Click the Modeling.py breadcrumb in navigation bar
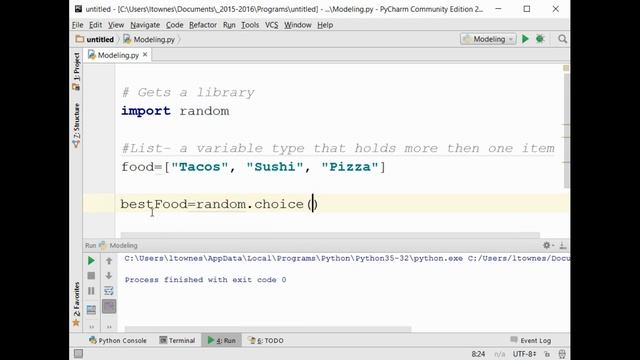The height and width of the screenshot is (360, 640). pos(149,40)
